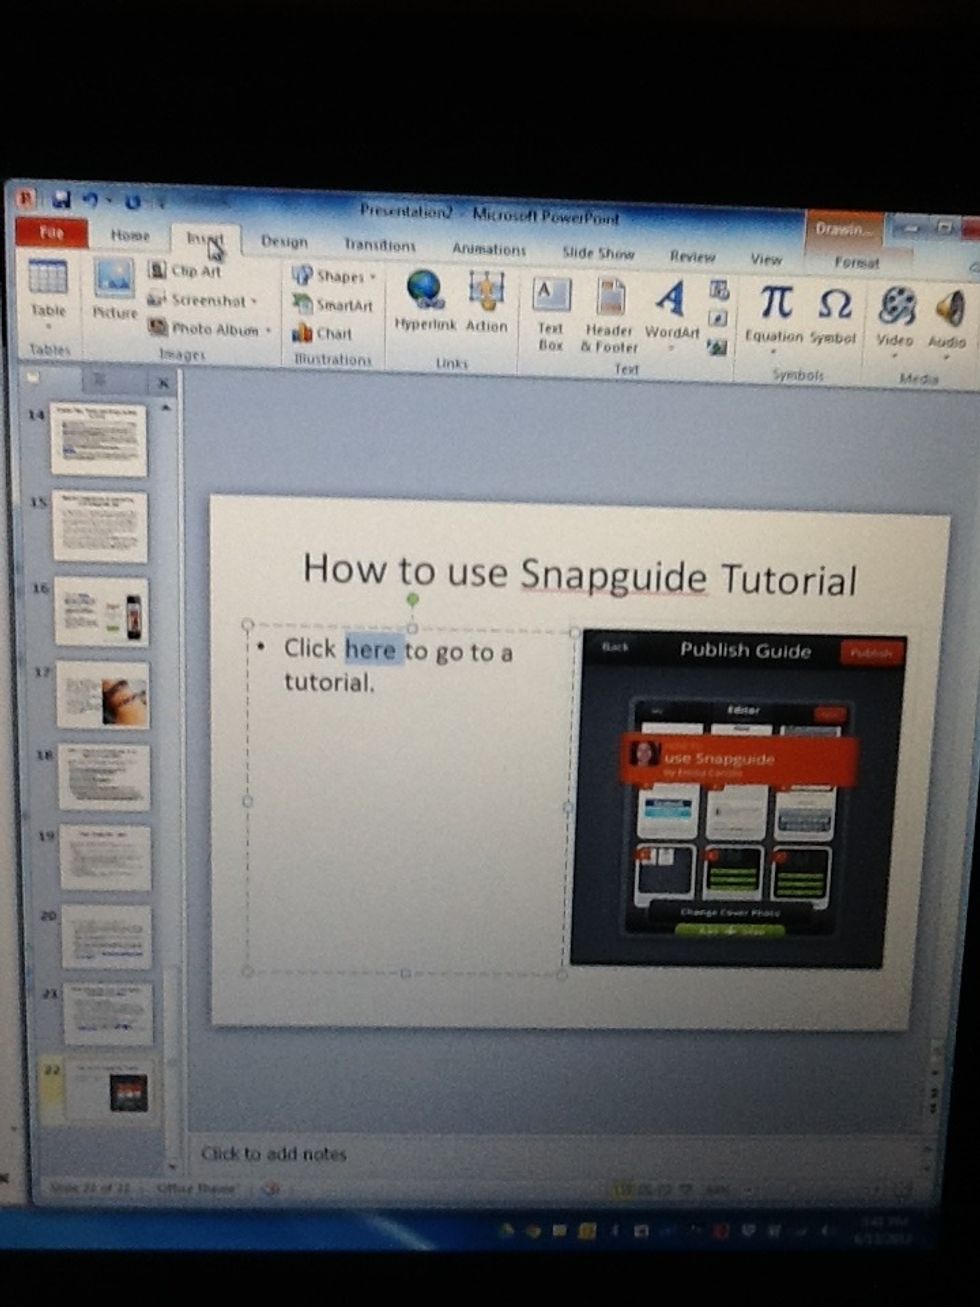Expand the Screenshot dropdown arrow
The height and width of the screenshot is (1307, 980).
click(x=254, y=301)
